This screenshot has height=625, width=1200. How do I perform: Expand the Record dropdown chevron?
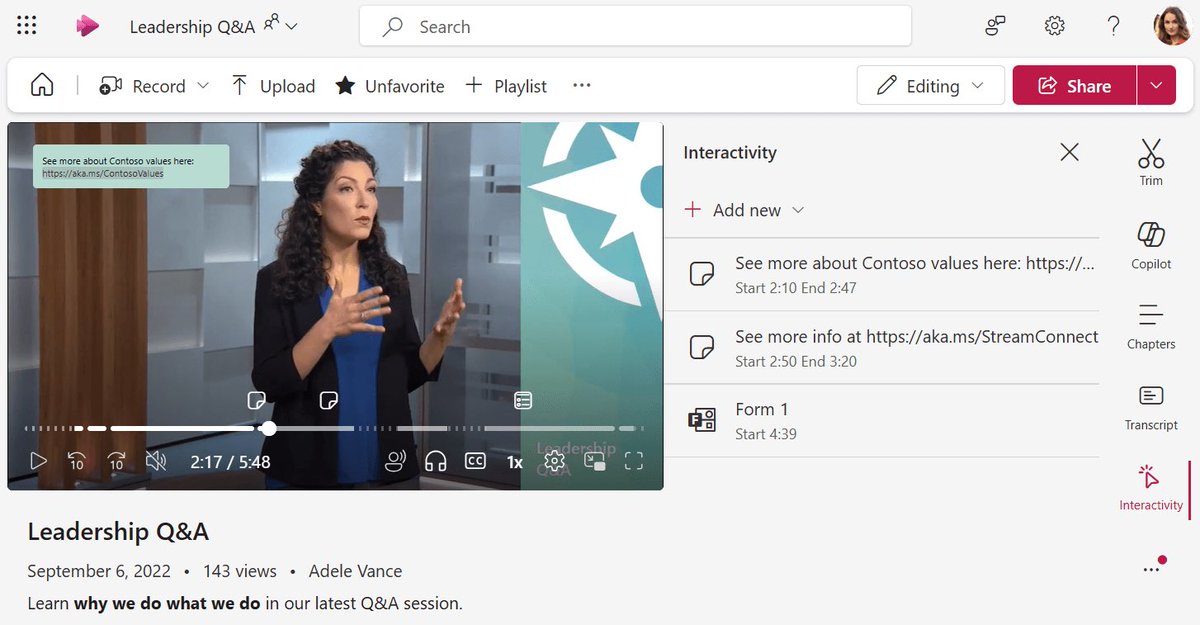tap(203, 86)
